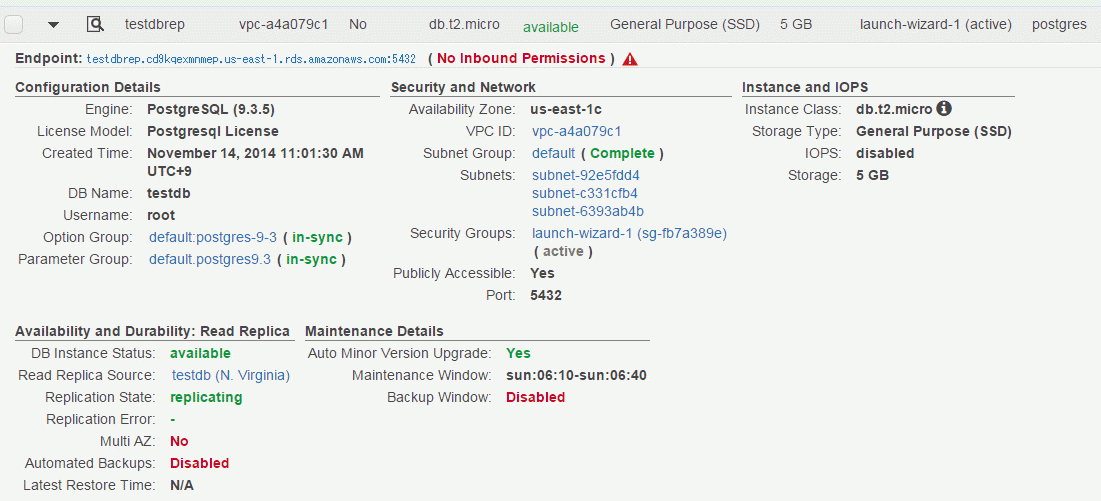Select the testdbrep row checkbox

pyautogui.click(x=14, y=25)
